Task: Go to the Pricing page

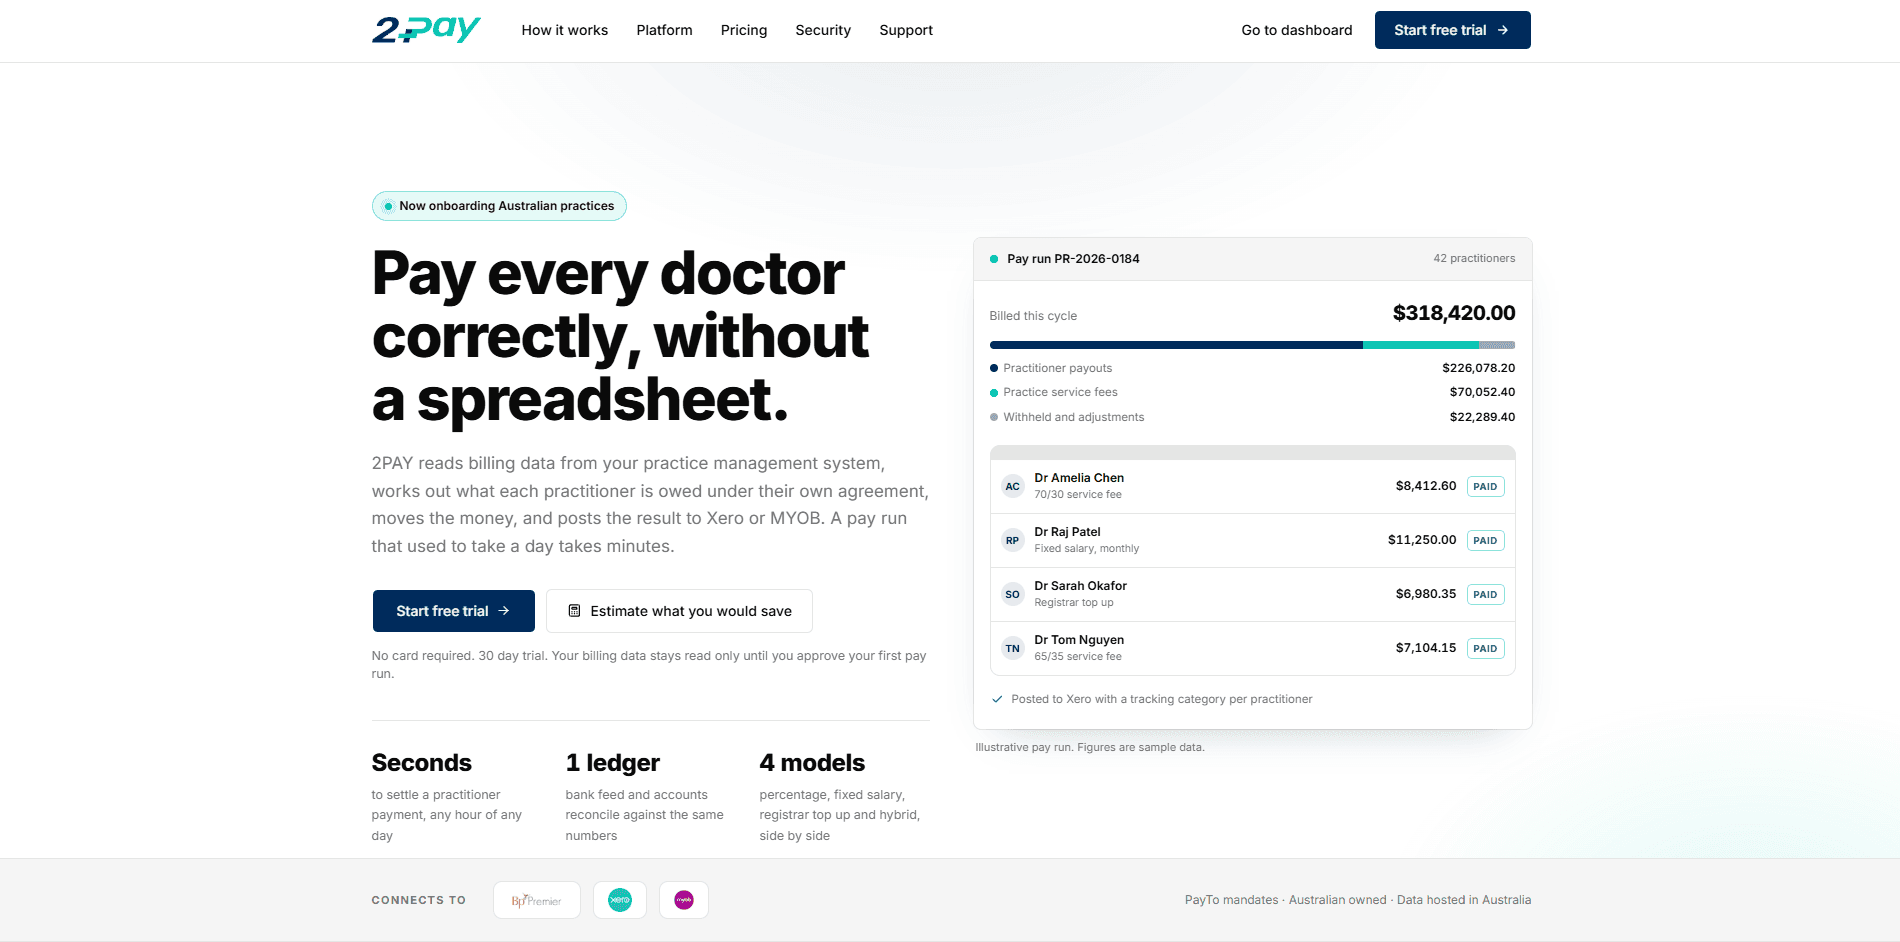Action: pos(744,30)
